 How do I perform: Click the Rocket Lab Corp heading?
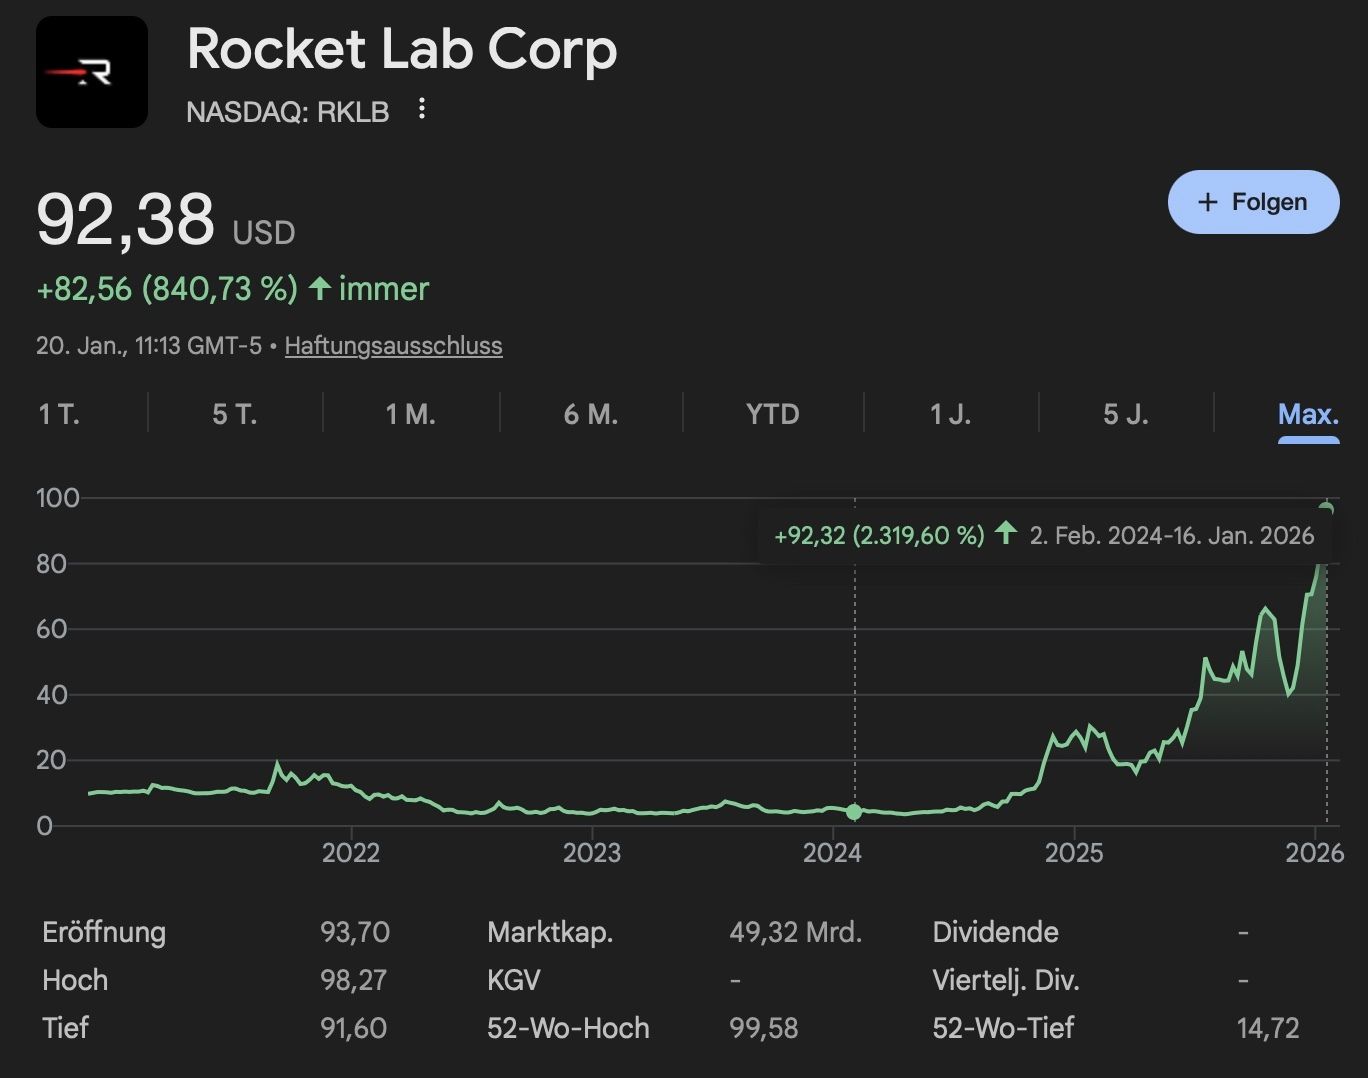click(x=402, y=49)
